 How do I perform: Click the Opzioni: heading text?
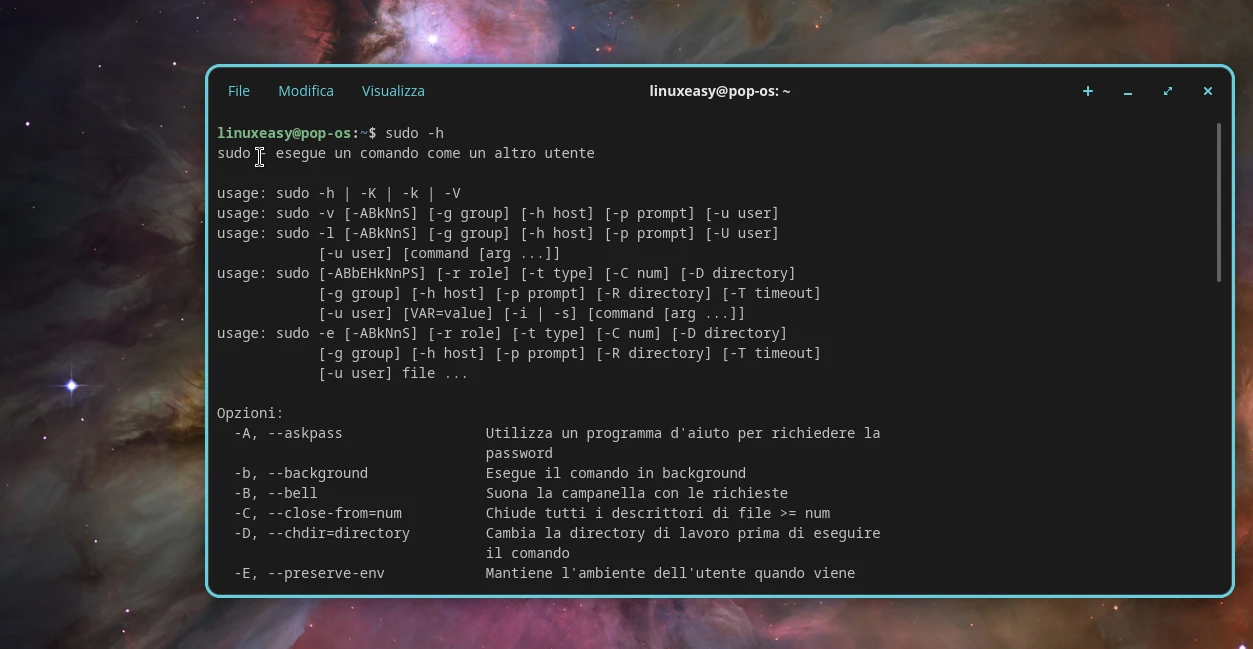click(249, 413)
